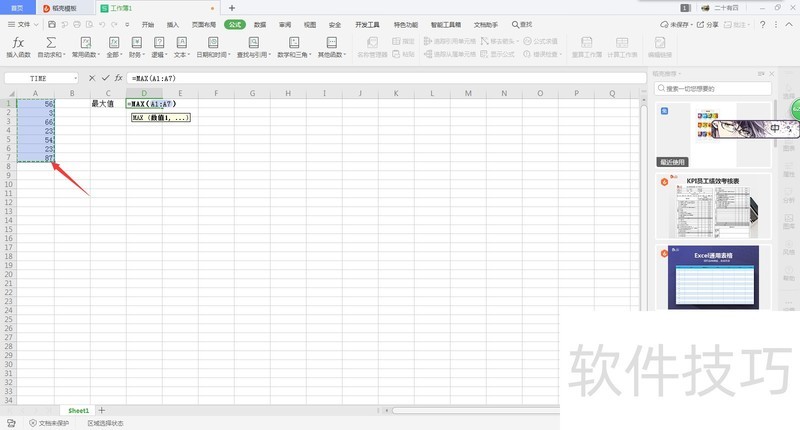Image resolution: width=800 pixels, height=430 pixels.
Task: Click the horizontal scrollbar of the sheet
Action: tap(474, 410)
